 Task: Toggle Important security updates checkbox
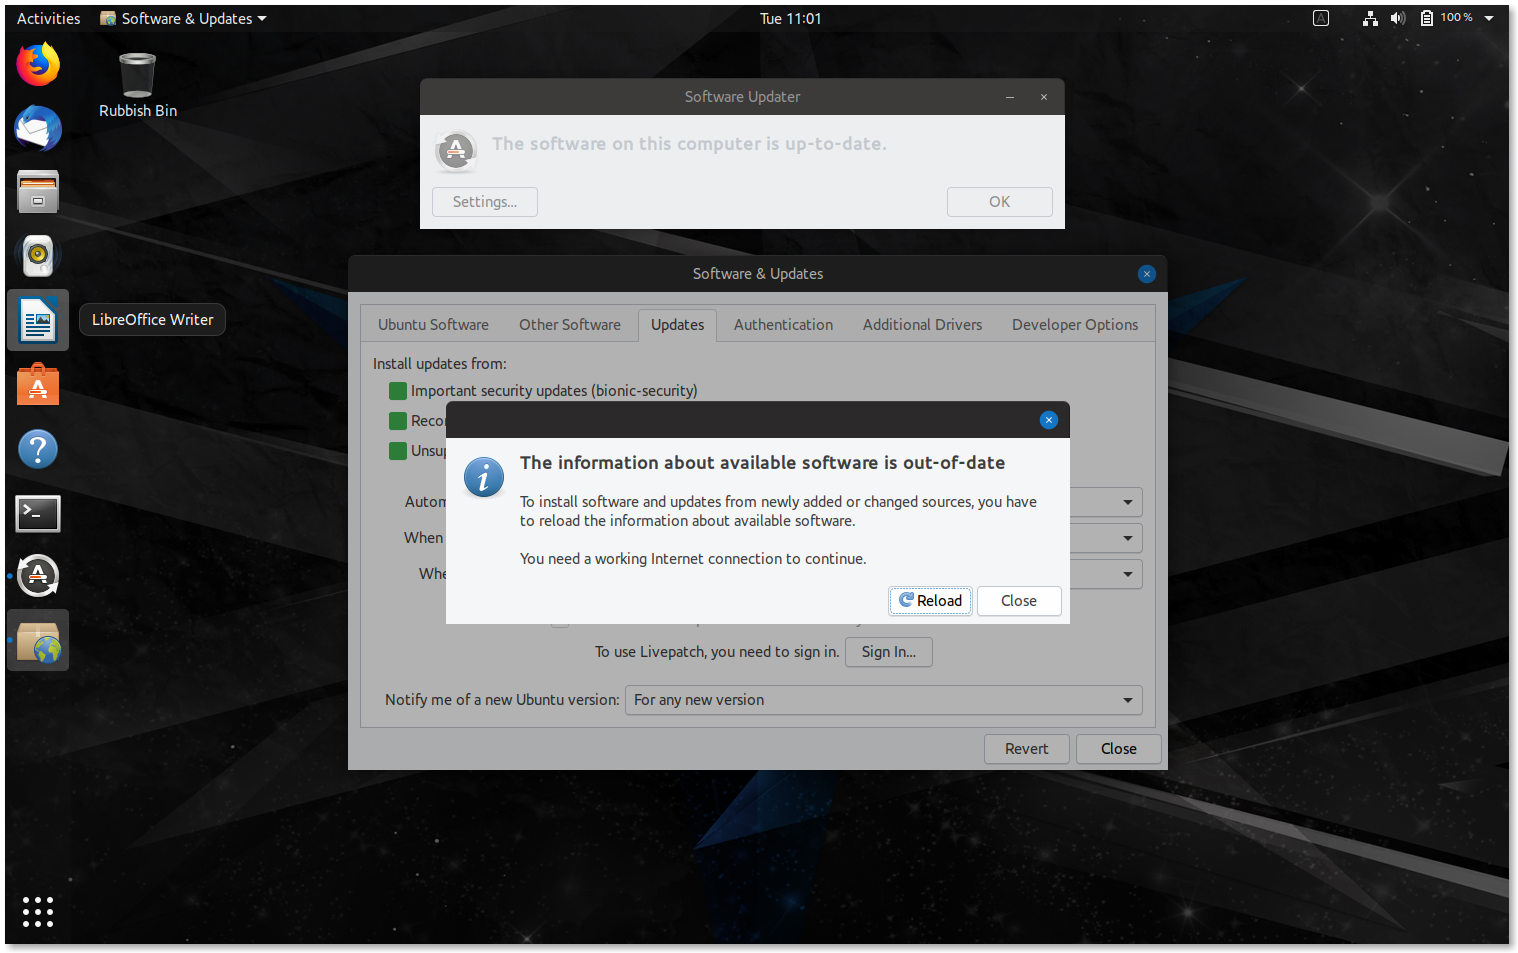tap(398, 391)
